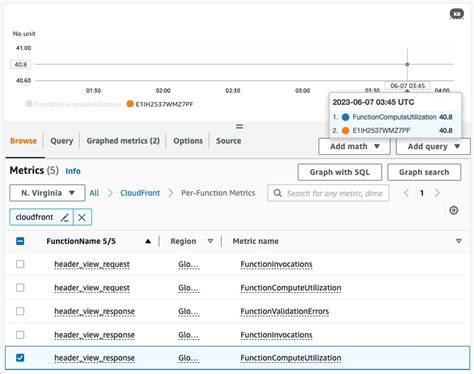
Task: Open the metrics table settings gear
Action: pyautogui.click(x=454, y=210)
